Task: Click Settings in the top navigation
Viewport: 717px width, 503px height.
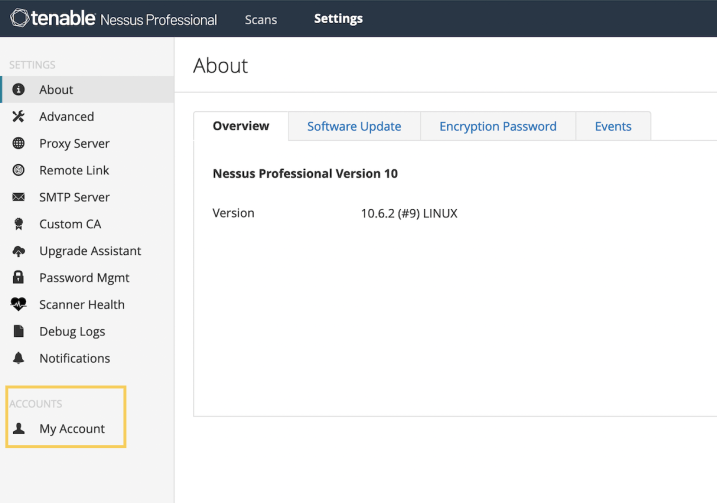Action: pos(338,19)
